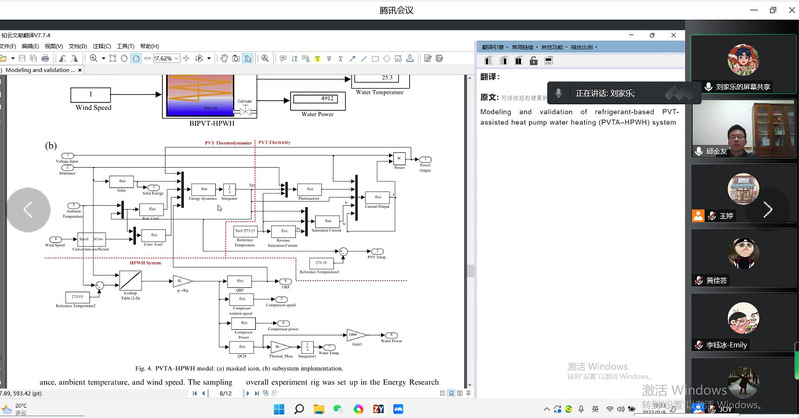This screenshot has height=418, width=799.
Task: Select 刘家乐 screen sharing participant tile
Action: tap(743, 64)
